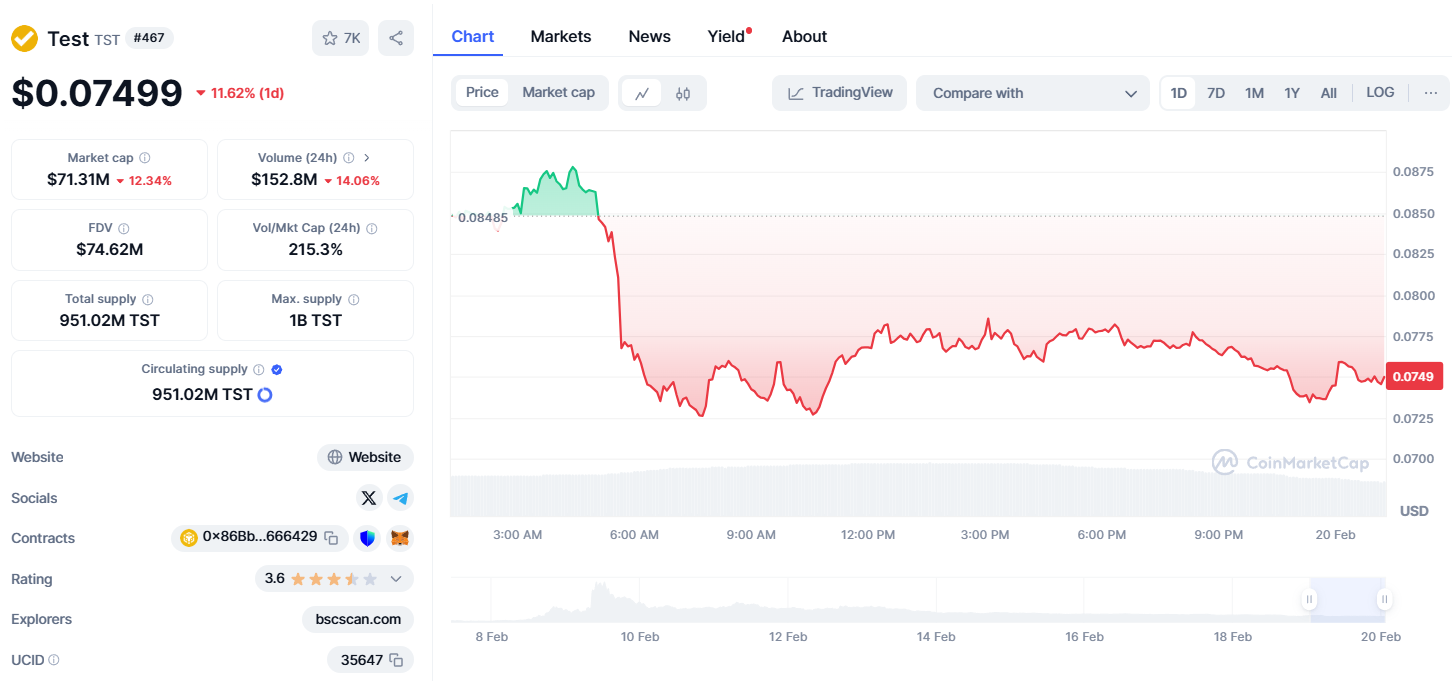
Task: Copy the UCID 35647 value
Action: pos(396,660)
